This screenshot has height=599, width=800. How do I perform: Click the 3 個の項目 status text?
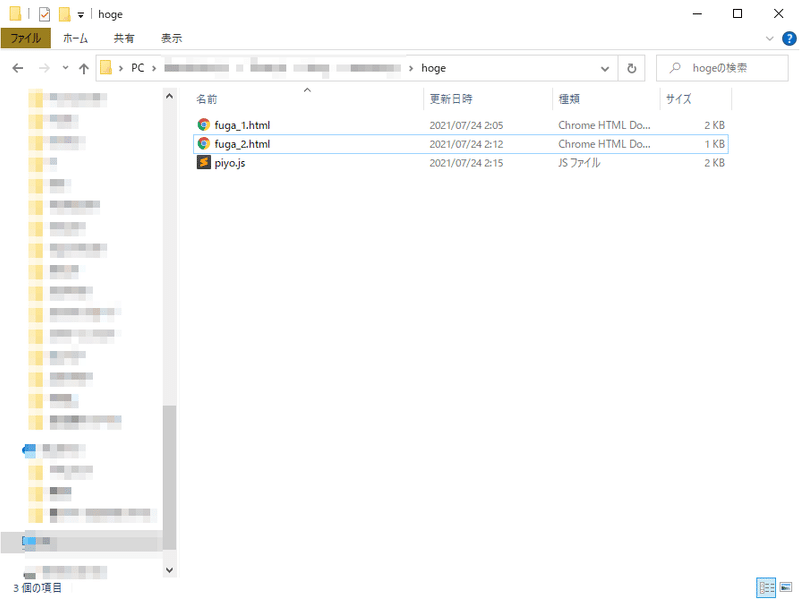point(37,588)
